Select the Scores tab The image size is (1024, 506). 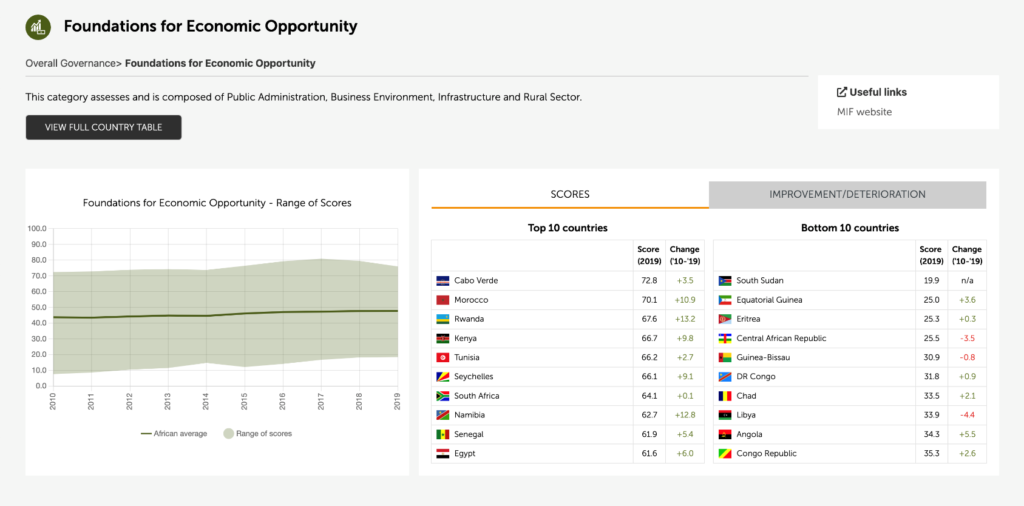click(570, 194)
